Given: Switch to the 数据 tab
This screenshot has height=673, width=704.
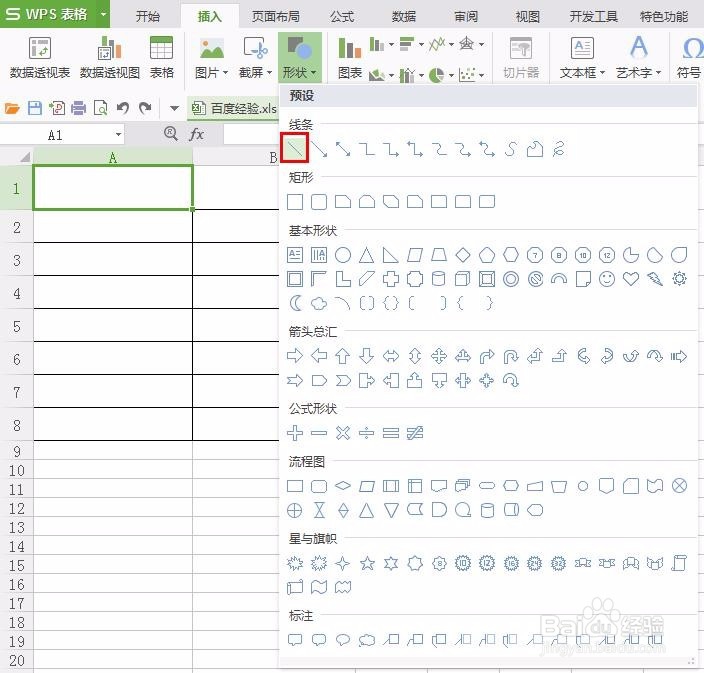Looking at the screenshot, I should click(403, 17).
